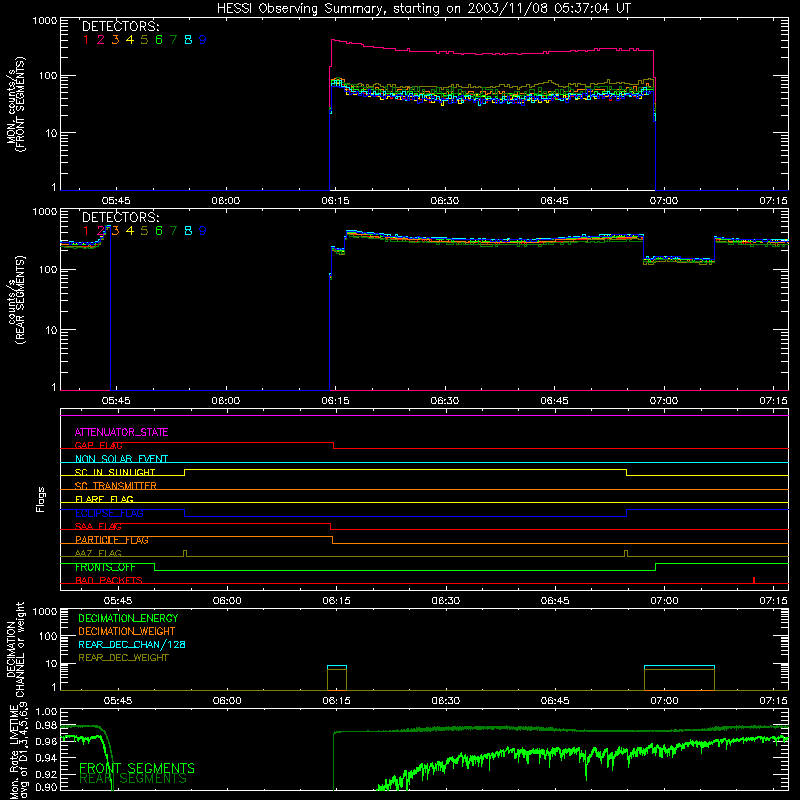Click the BAD_PACKETS flag label
The height and width of the screenshot is (800, 800).
[109, 581]
